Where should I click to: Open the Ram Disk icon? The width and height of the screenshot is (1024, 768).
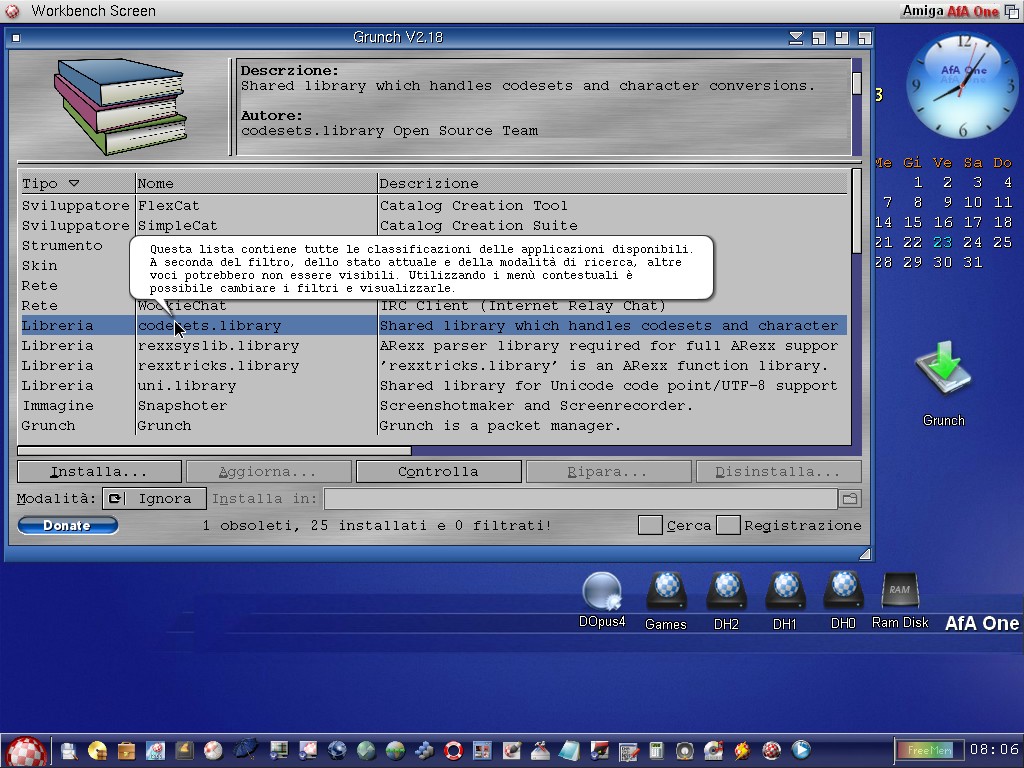pyautogui.click(x=900, y=592)
